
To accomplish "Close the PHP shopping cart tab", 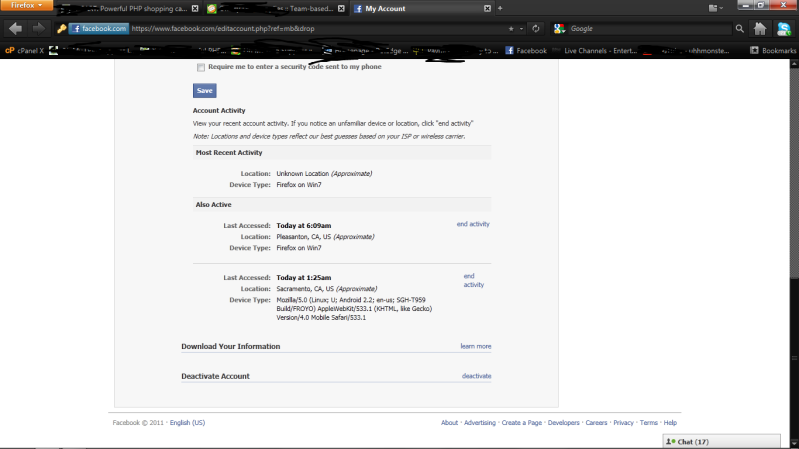I will (x=195, y=9).
